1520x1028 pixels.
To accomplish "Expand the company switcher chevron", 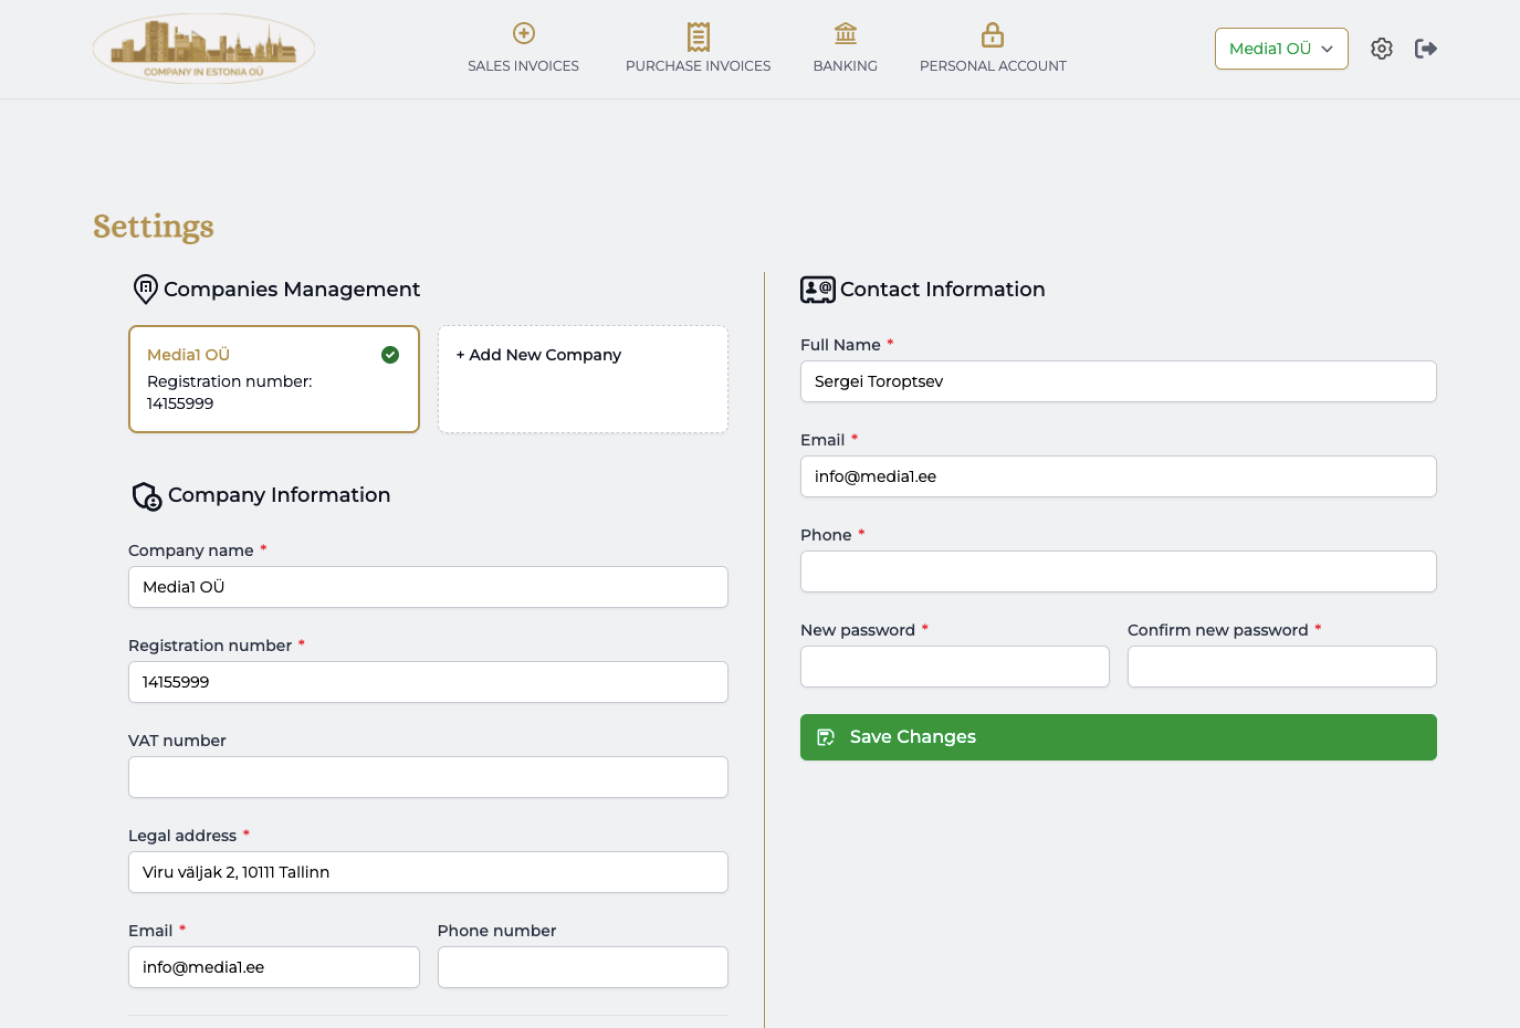I will click(1328, 48).
